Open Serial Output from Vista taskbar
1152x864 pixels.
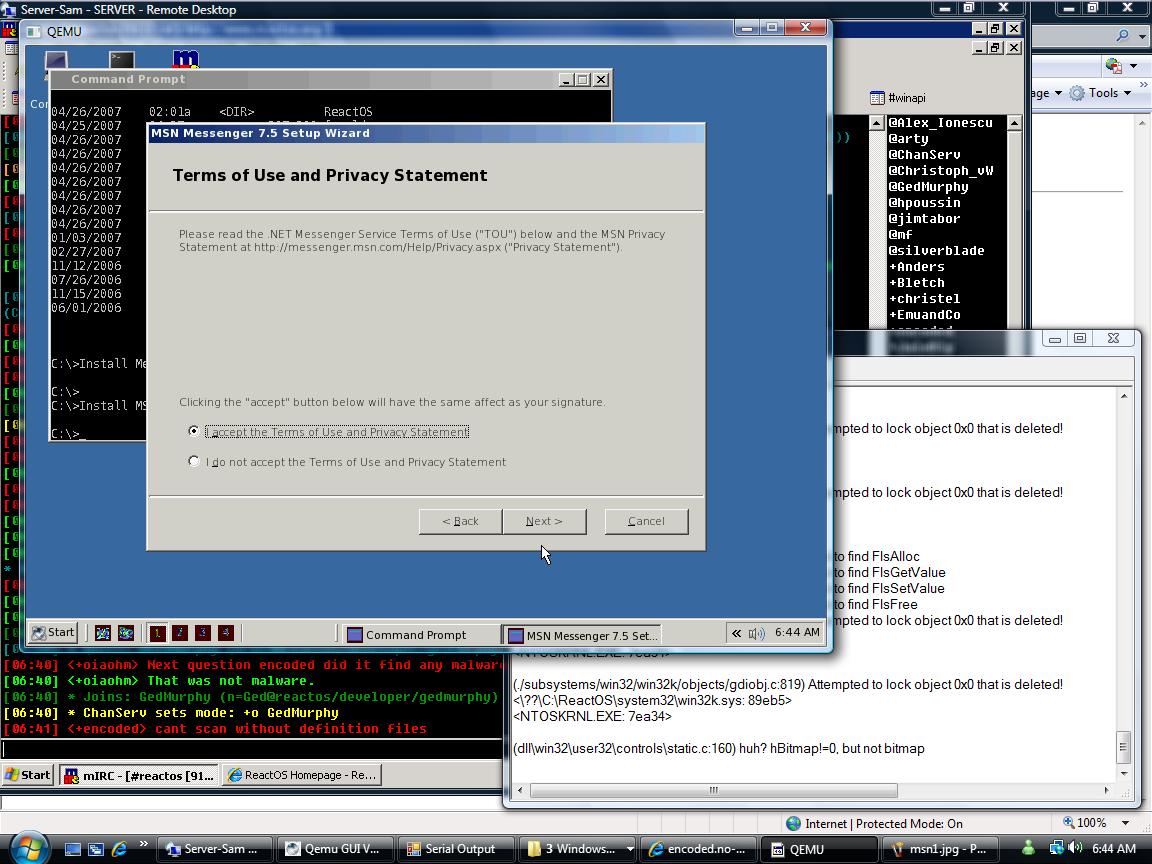click(451, 849)
